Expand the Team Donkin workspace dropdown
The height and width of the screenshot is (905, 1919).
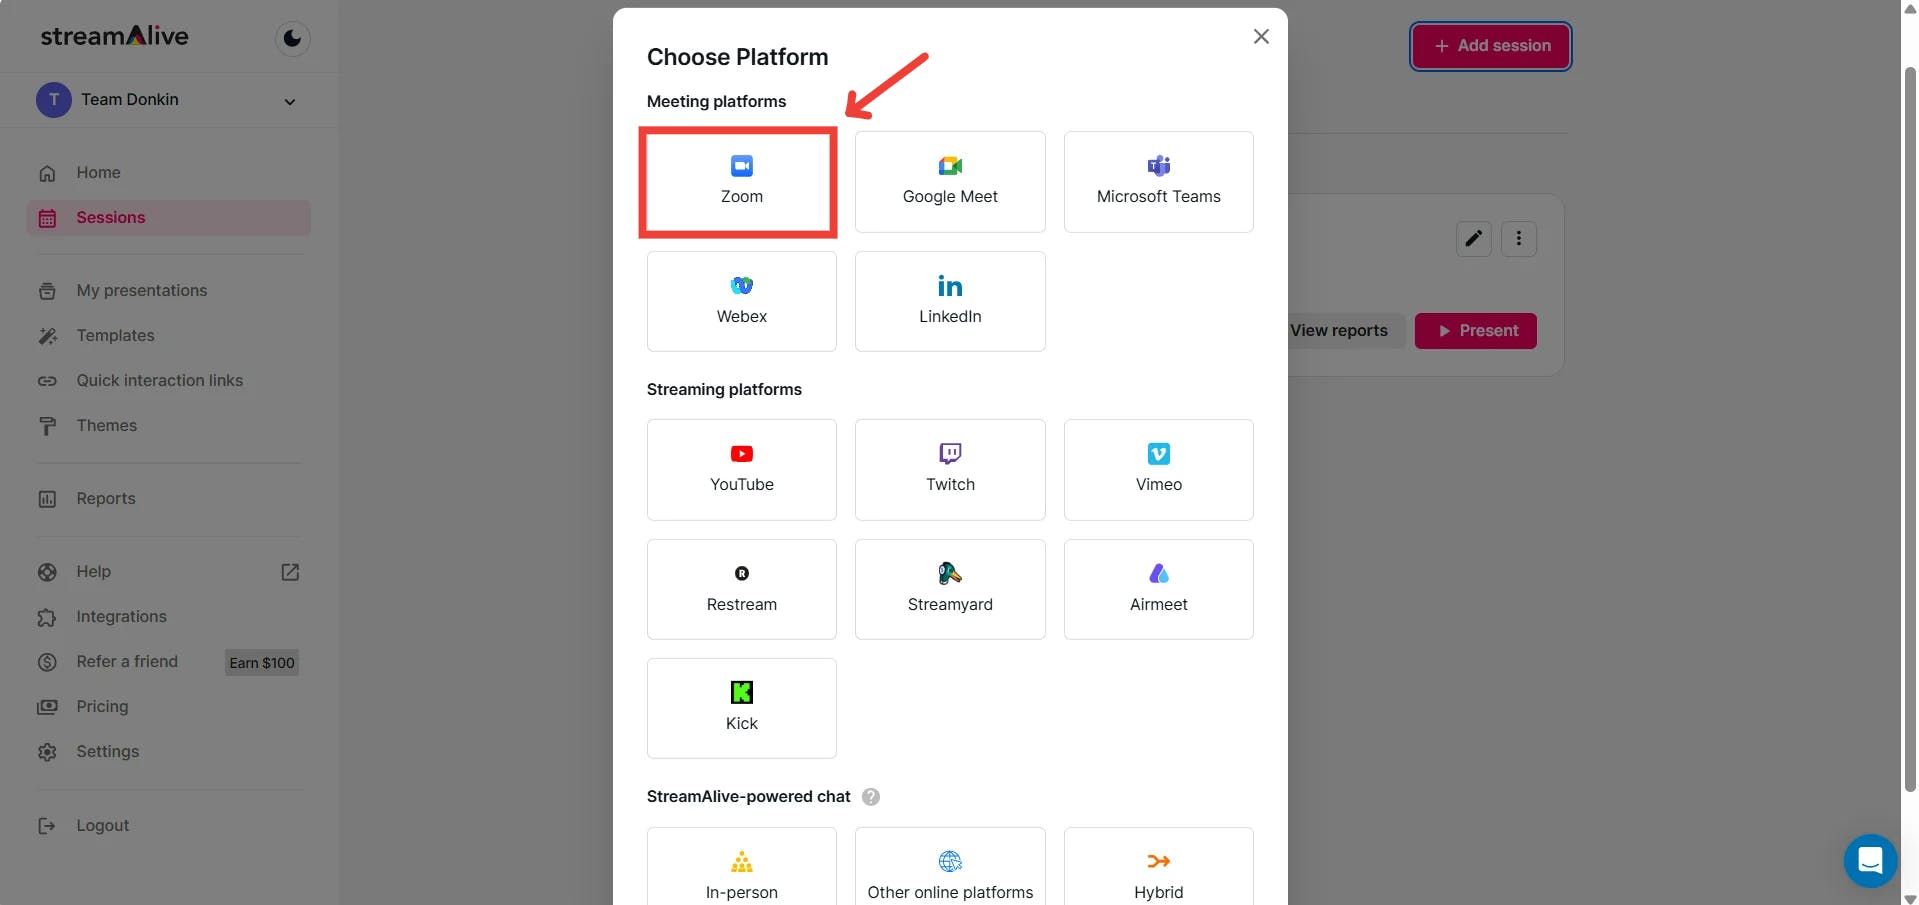tap(289, 101)
